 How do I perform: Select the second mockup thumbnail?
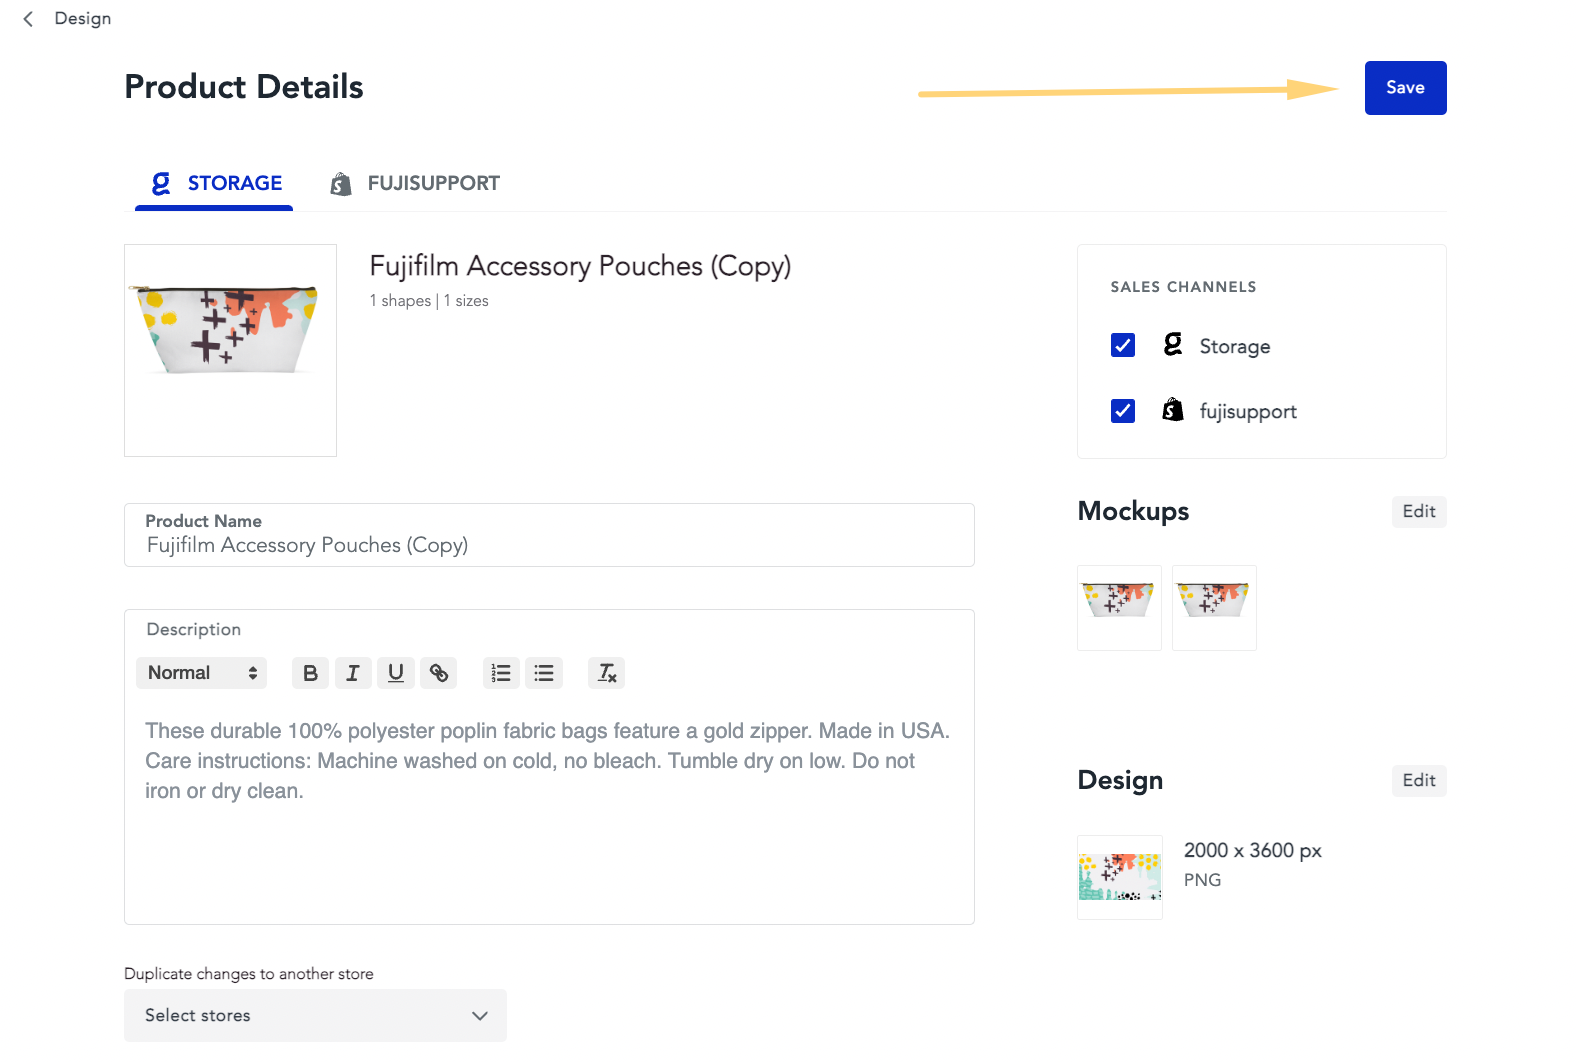coord(1214,607)
